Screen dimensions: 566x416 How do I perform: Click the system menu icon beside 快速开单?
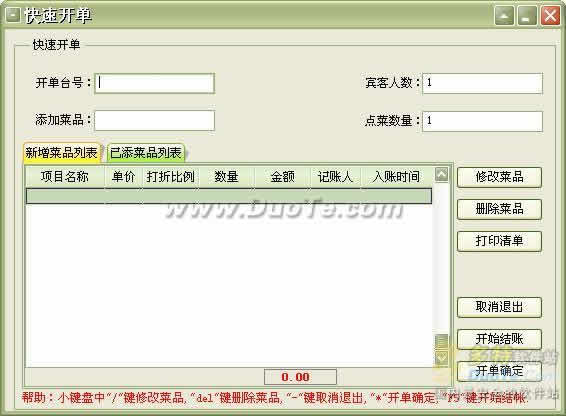tap(13, 16)
